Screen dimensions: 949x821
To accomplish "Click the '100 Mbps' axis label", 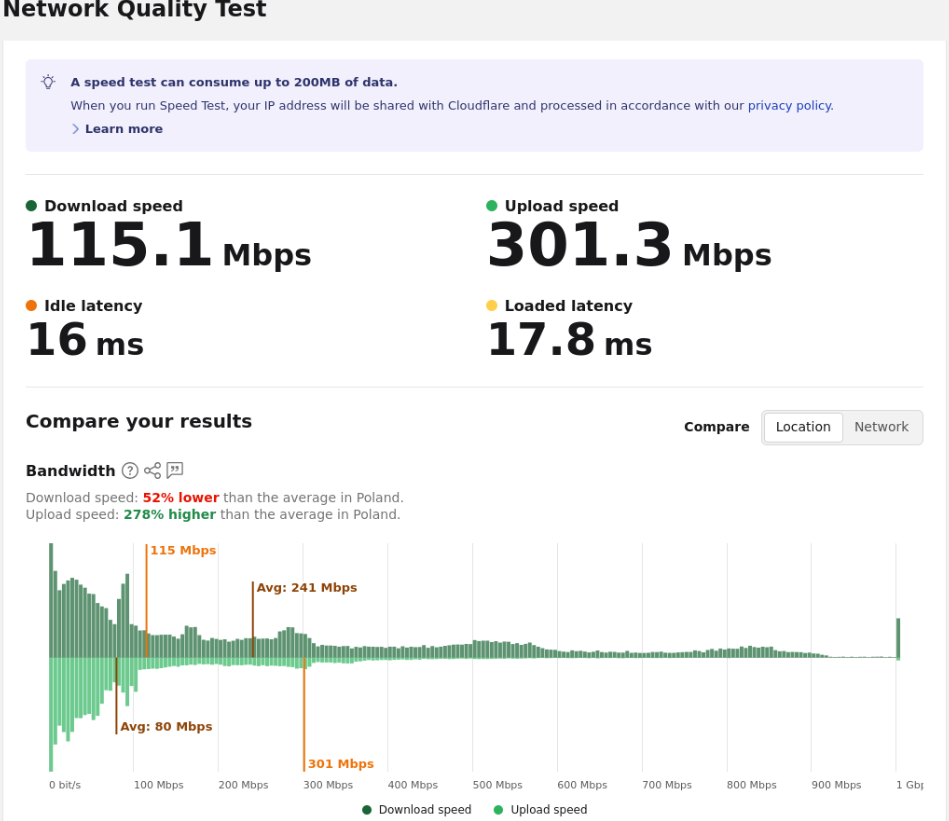I will click(x=159, y=785).
